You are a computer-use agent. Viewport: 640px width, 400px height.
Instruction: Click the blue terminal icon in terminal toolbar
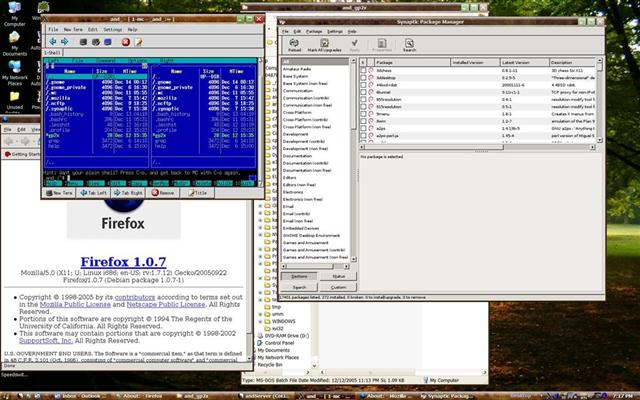(x=108, y=42)
